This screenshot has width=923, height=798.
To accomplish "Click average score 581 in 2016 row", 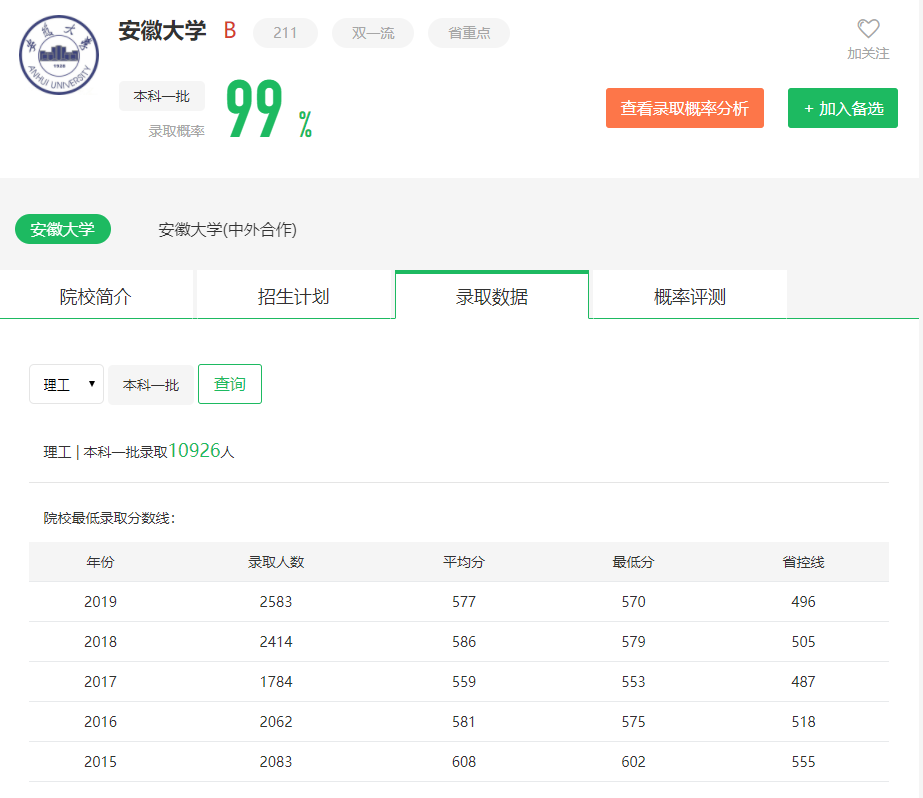I will (464, 721).
